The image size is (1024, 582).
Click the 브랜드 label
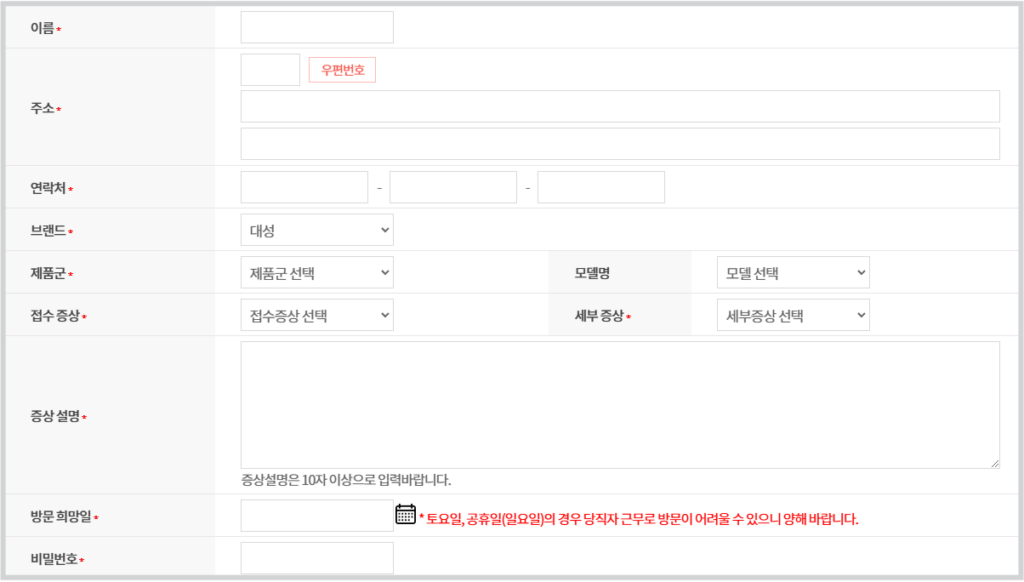[x=48, y=231]
